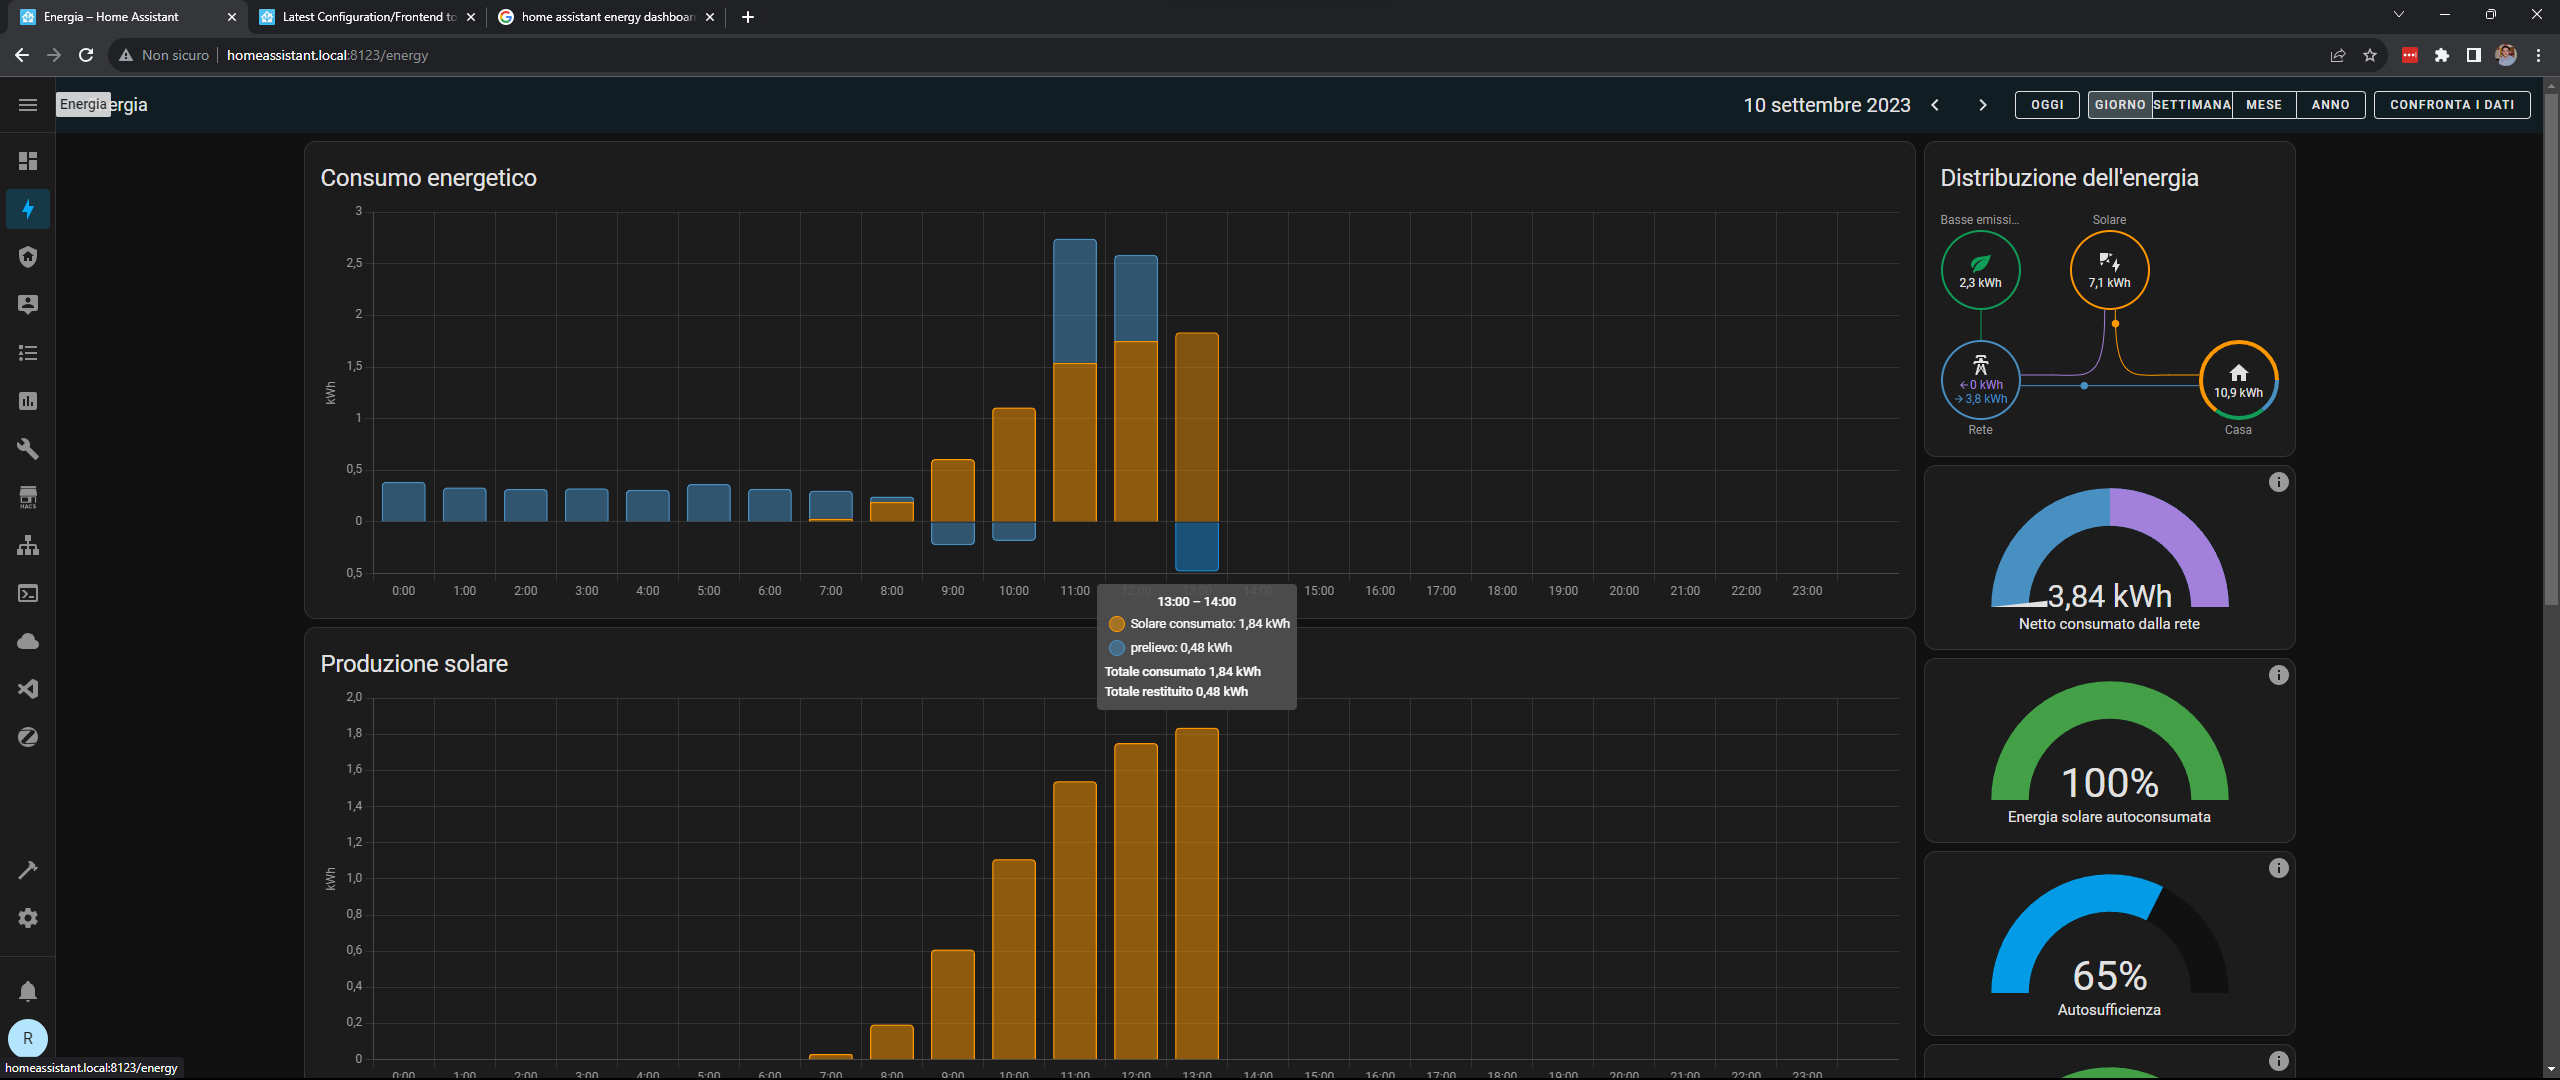Open notifications via the bell icon
This screenshot has height=1080, width=2560.
28,991
